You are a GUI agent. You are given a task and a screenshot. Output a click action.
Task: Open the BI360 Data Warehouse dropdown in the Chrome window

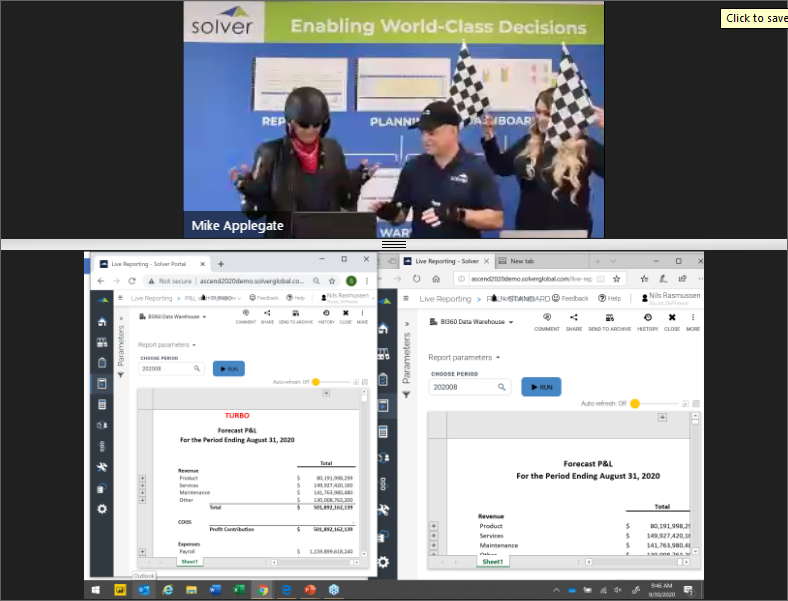[x=173, y=317]
